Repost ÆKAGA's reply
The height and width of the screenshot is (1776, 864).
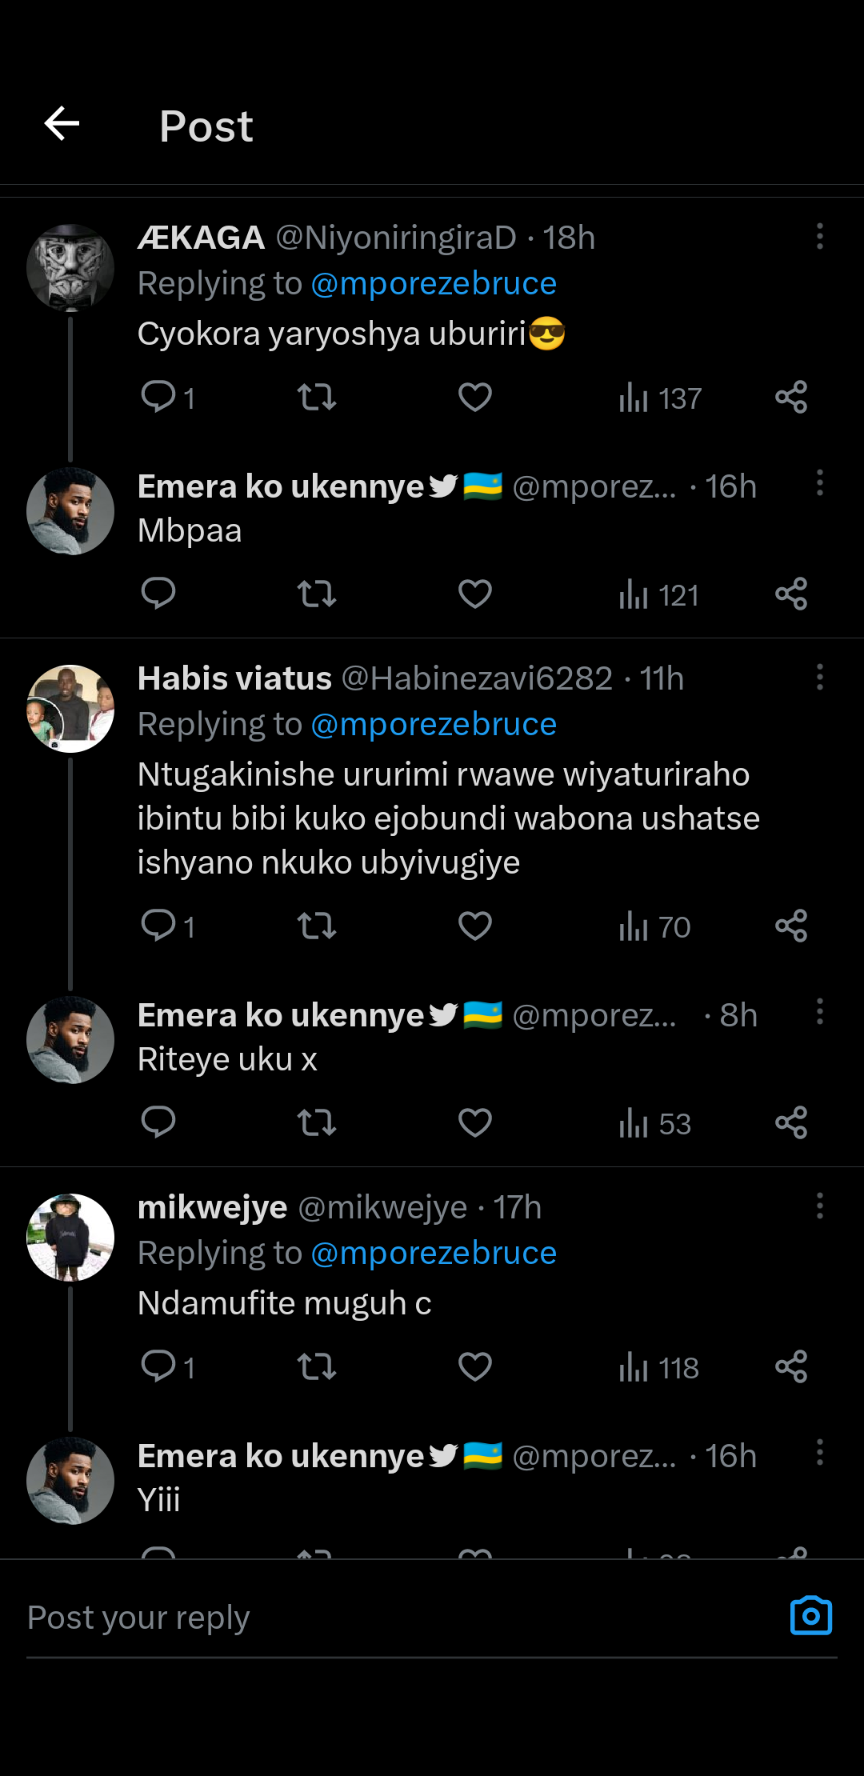point(317,397)
